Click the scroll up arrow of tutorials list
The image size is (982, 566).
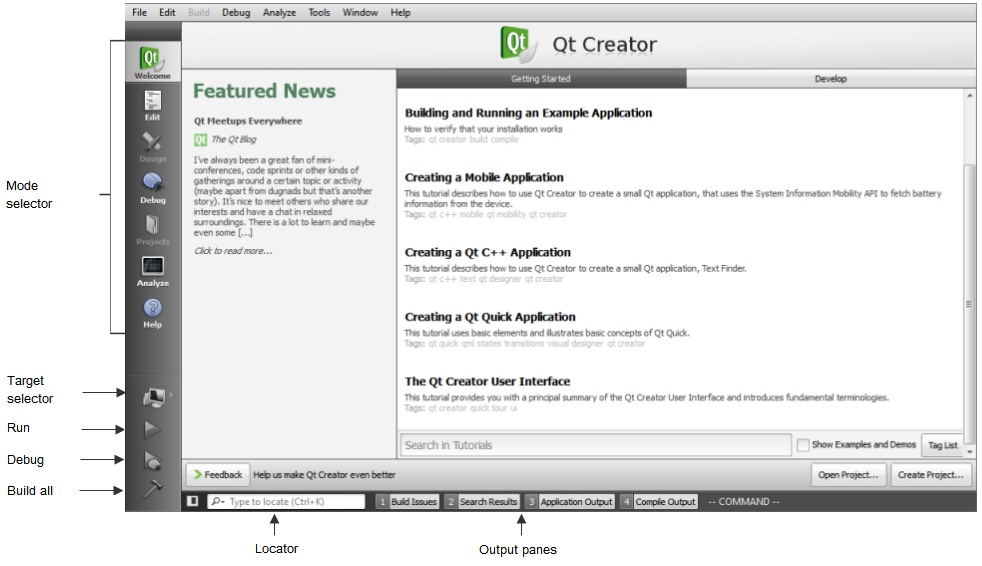[x=969, y=96]
